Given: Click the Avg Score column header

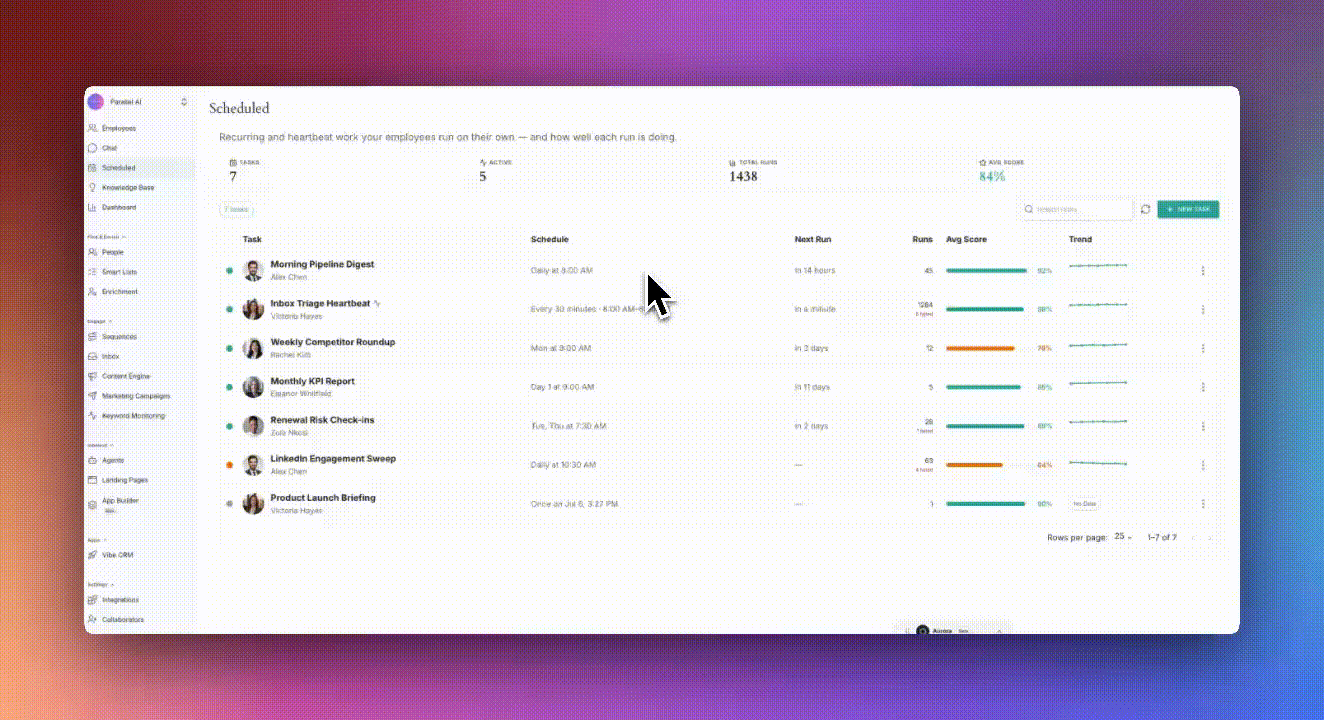Looking at the screenshot, I should [966, 240].
